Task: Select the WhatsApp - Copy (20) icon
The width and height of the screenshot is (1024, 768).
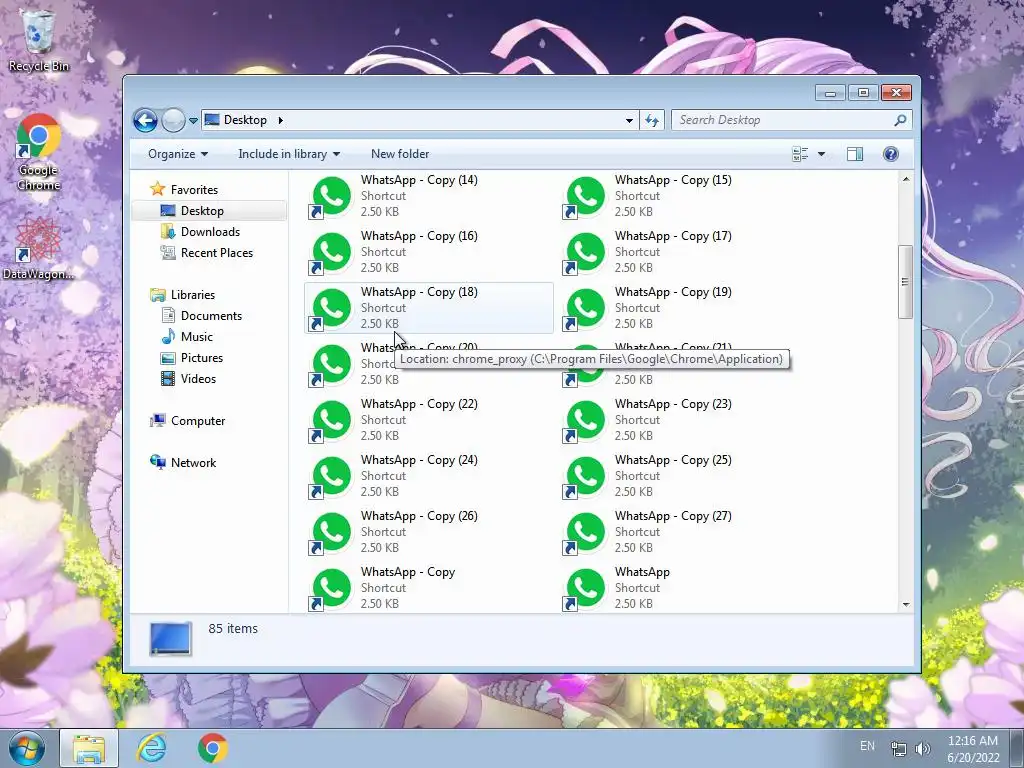Action: click(331, 364)
